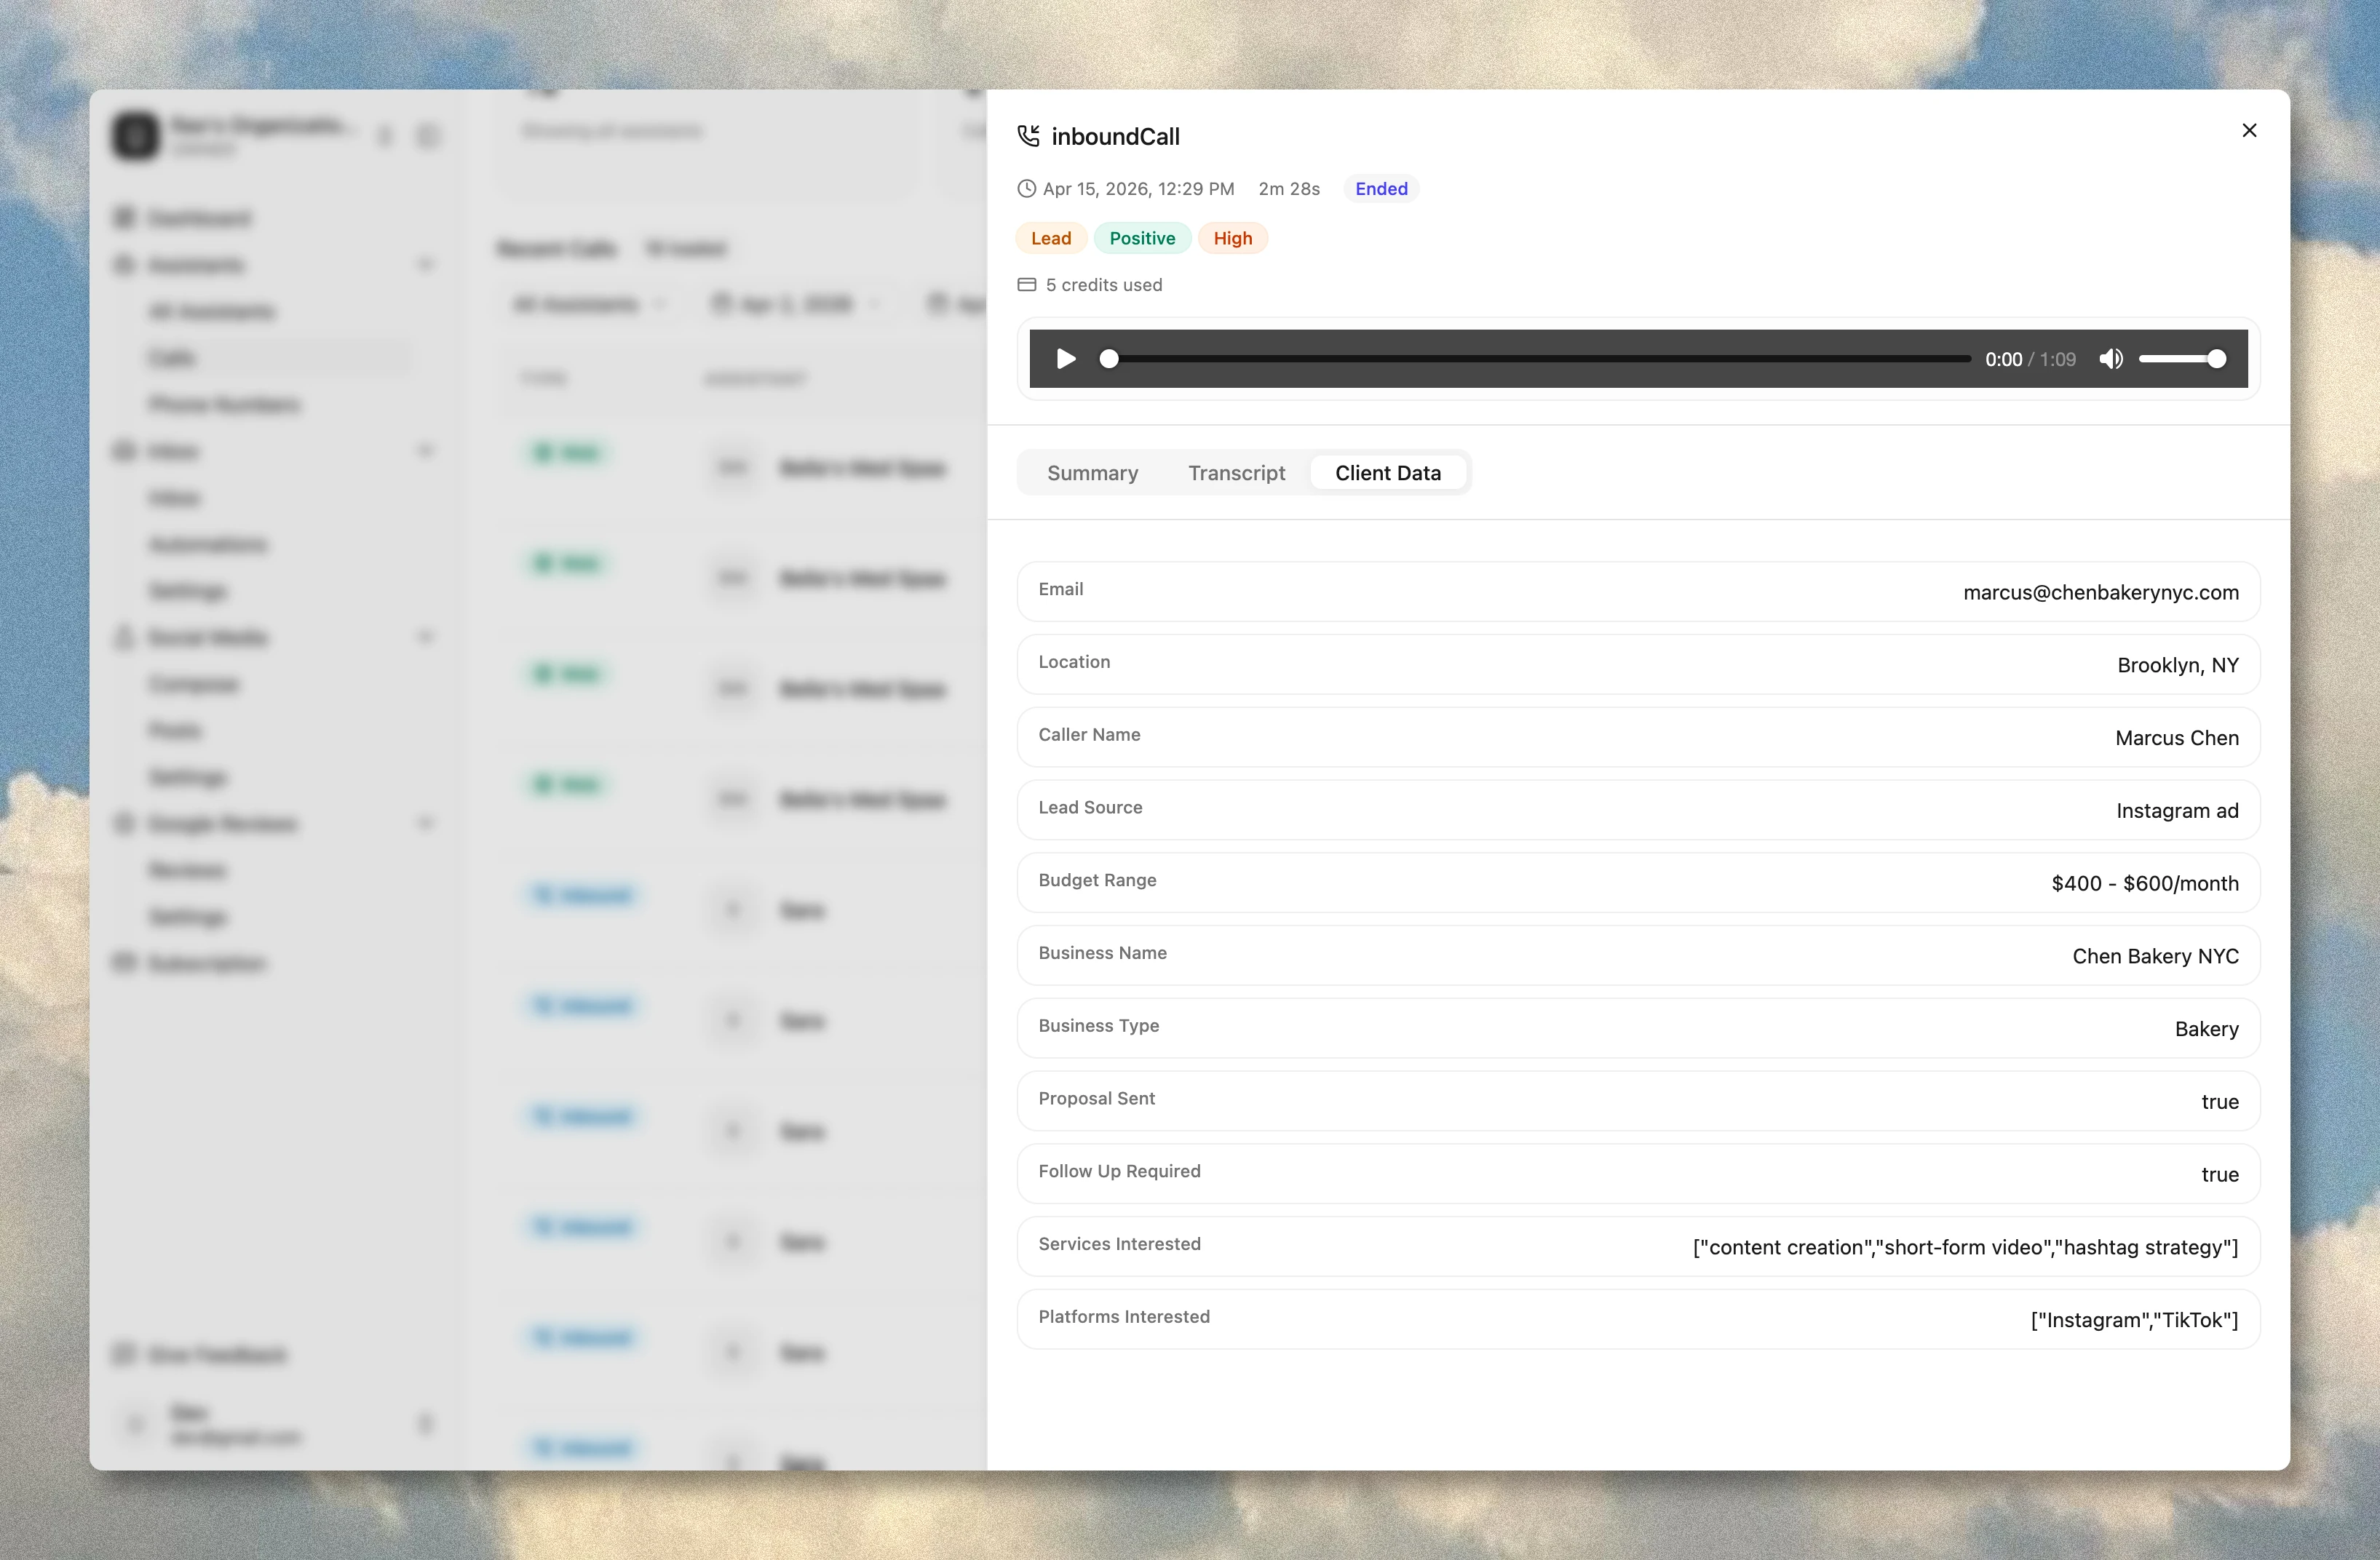This screenshot has height=1560, width=2380.
Task: Click the marcus@chenbakerynyc.com email value
Action: (2100, 592)
